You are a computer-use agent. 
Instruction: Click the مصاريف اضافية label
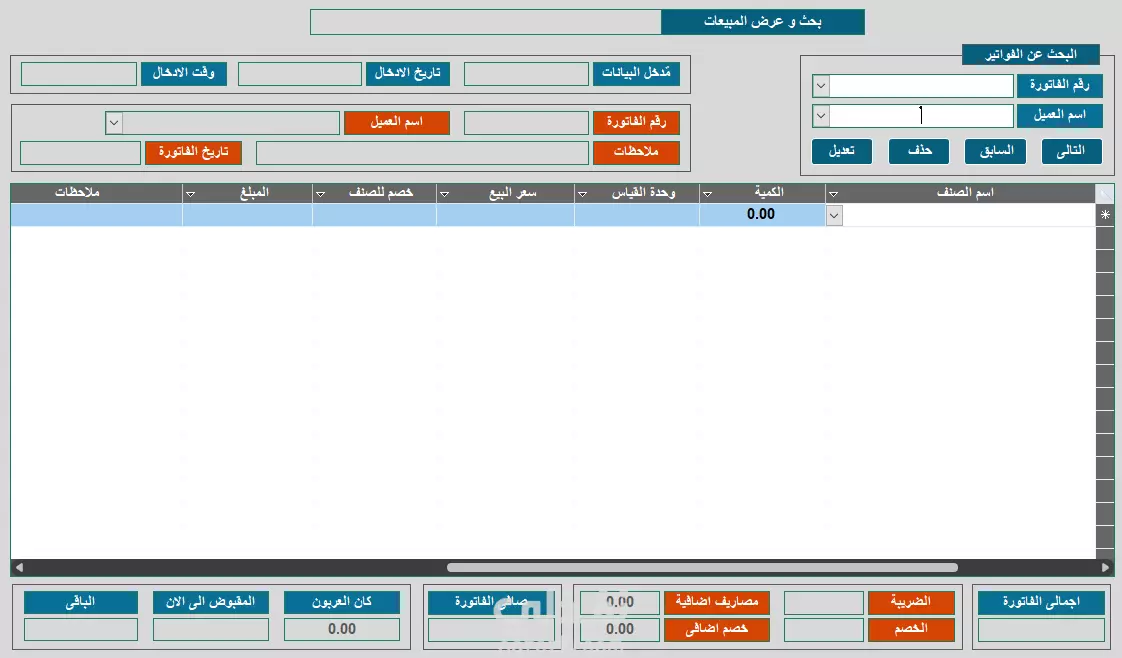717,602
